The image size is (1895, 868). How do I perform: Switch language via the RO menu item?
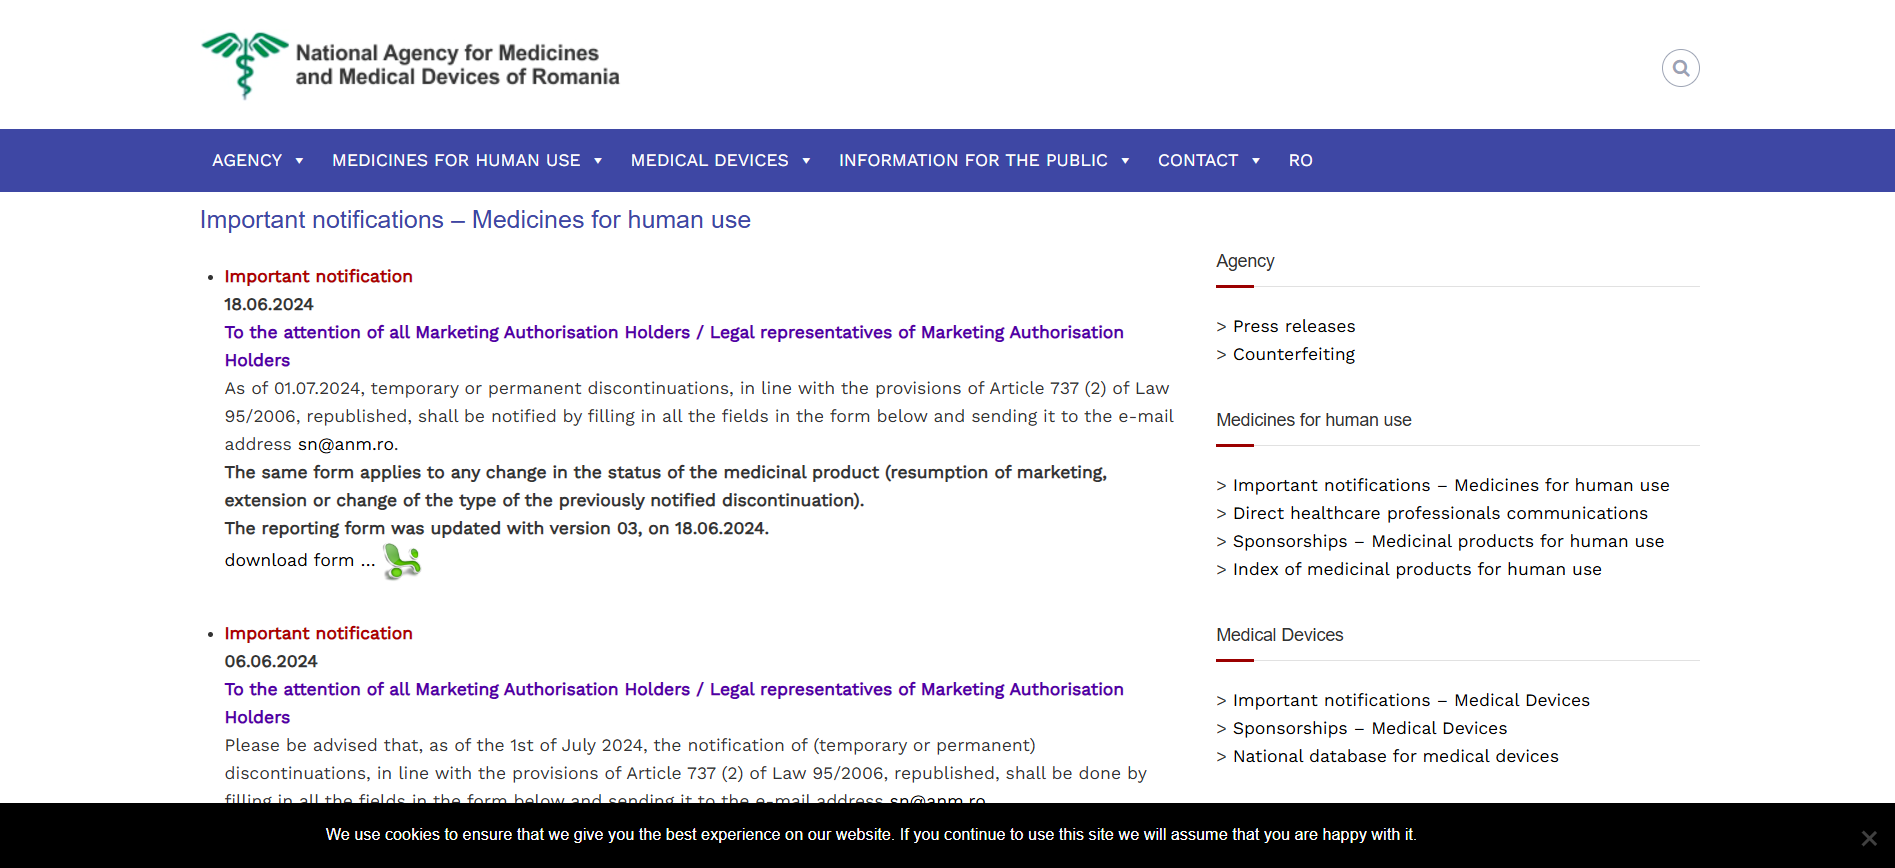(1300, 160)
